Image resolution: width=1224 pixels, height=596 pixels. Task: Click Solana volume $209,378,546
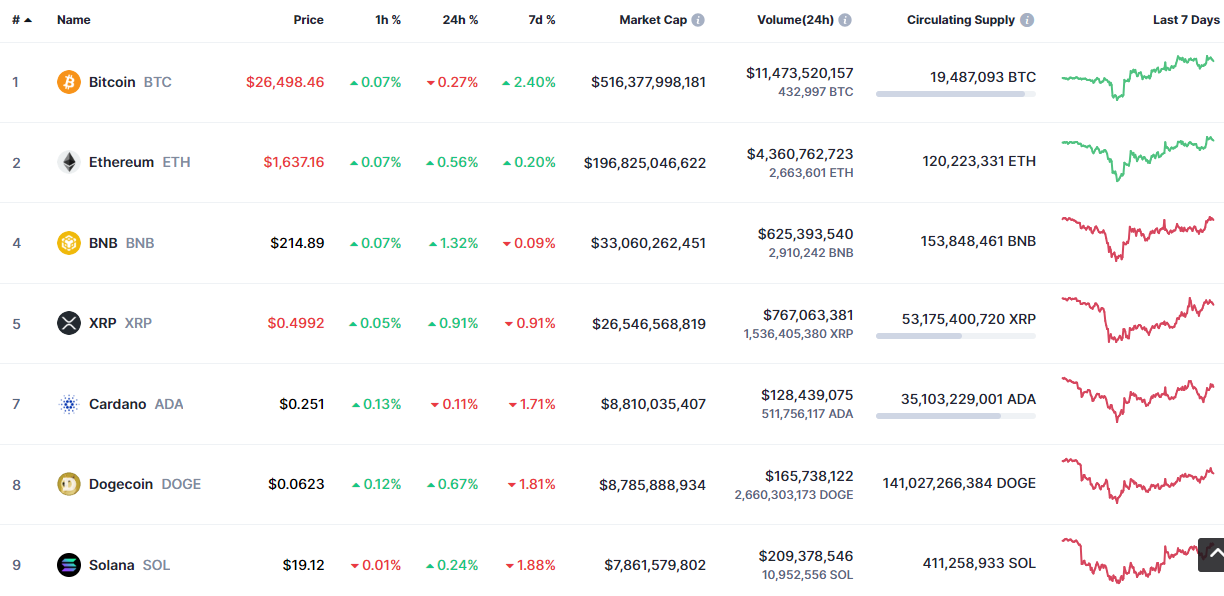coord(806,556)
